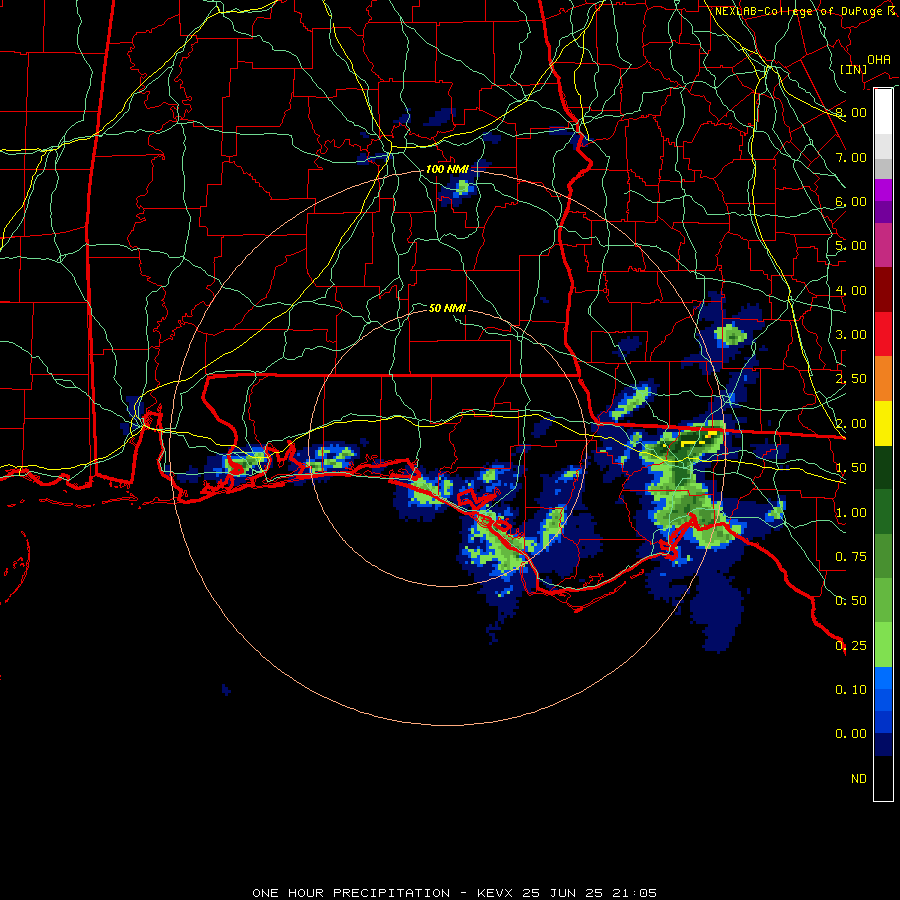Click the 1.50 legend value

[851, 468]
